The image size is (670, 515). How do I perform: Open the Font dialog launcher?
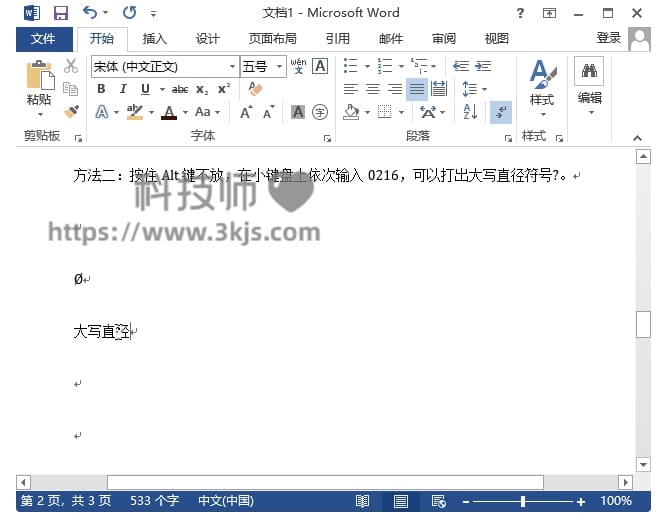point(327,138)
